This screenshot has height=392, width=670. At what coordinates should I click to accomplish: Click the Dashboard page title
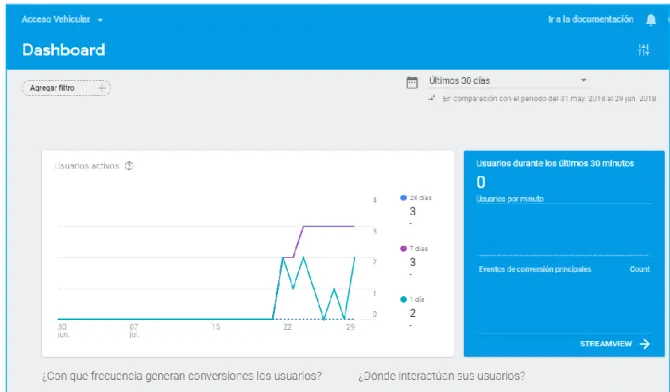click(x=64, y=50)
